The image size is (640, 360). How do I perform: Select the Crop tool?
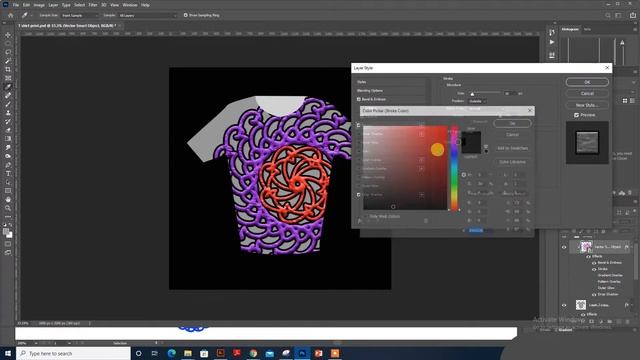8,69
